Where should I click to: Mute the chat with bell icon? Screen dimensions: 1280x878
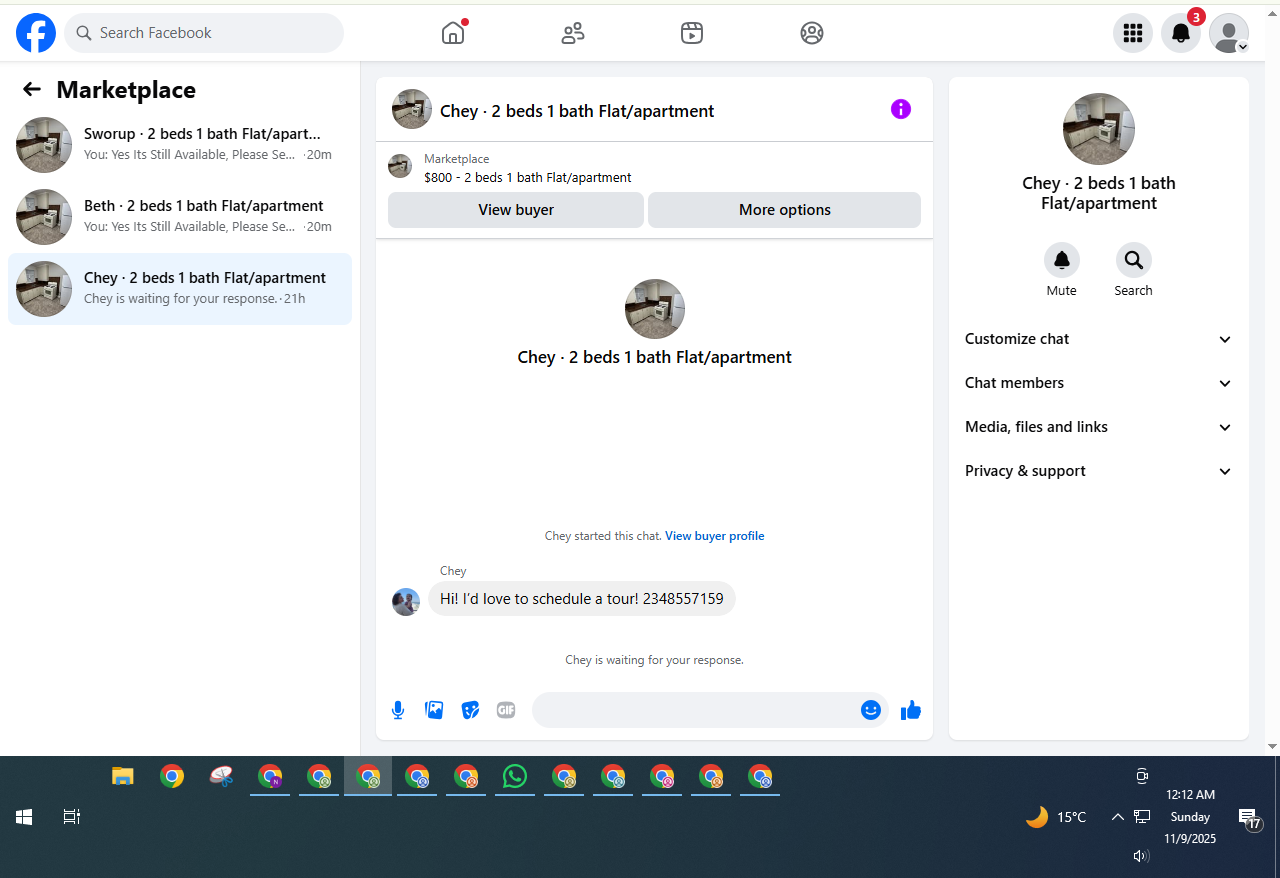click(1062, 260)
